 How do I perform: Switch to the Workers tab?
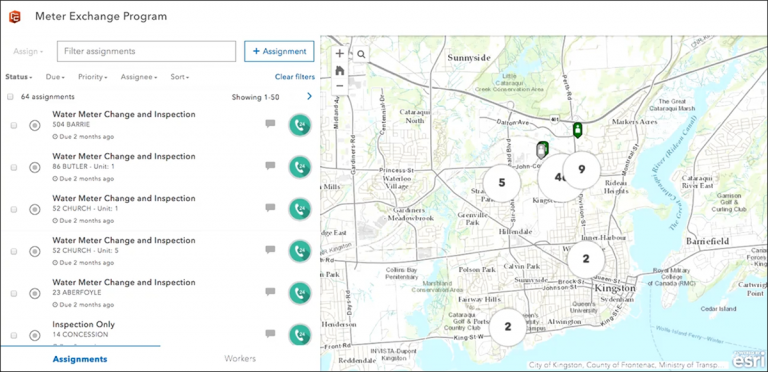(x=240, y=359)
